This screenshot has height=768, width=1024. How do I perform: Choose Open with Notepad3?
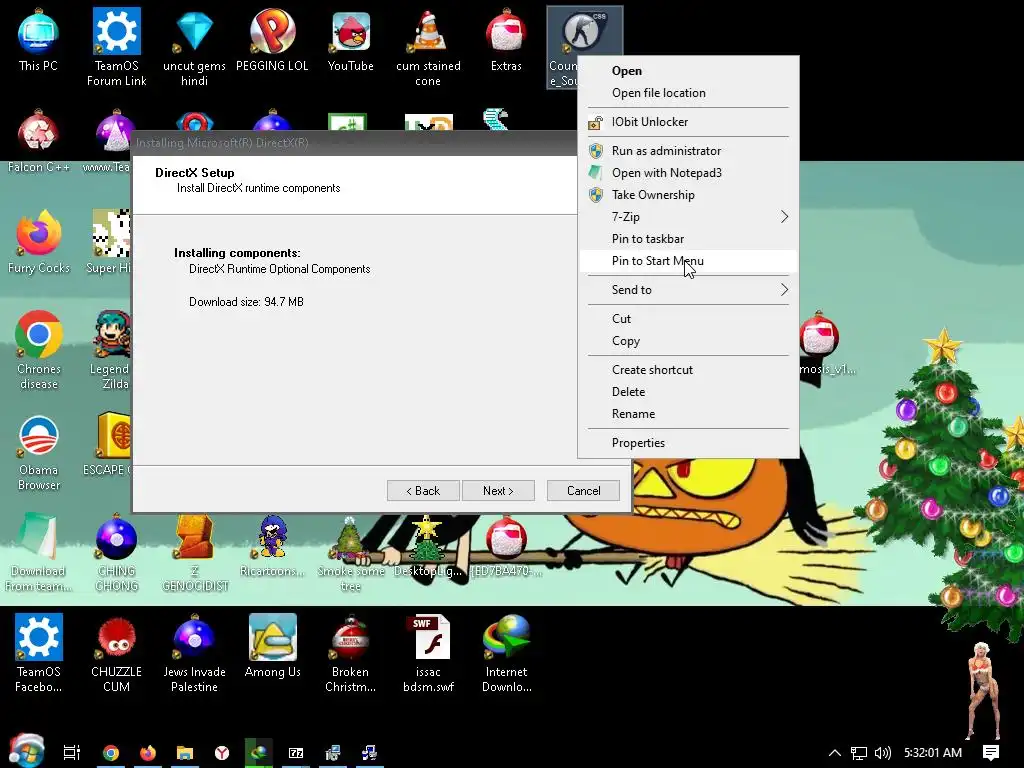point(688,172)
